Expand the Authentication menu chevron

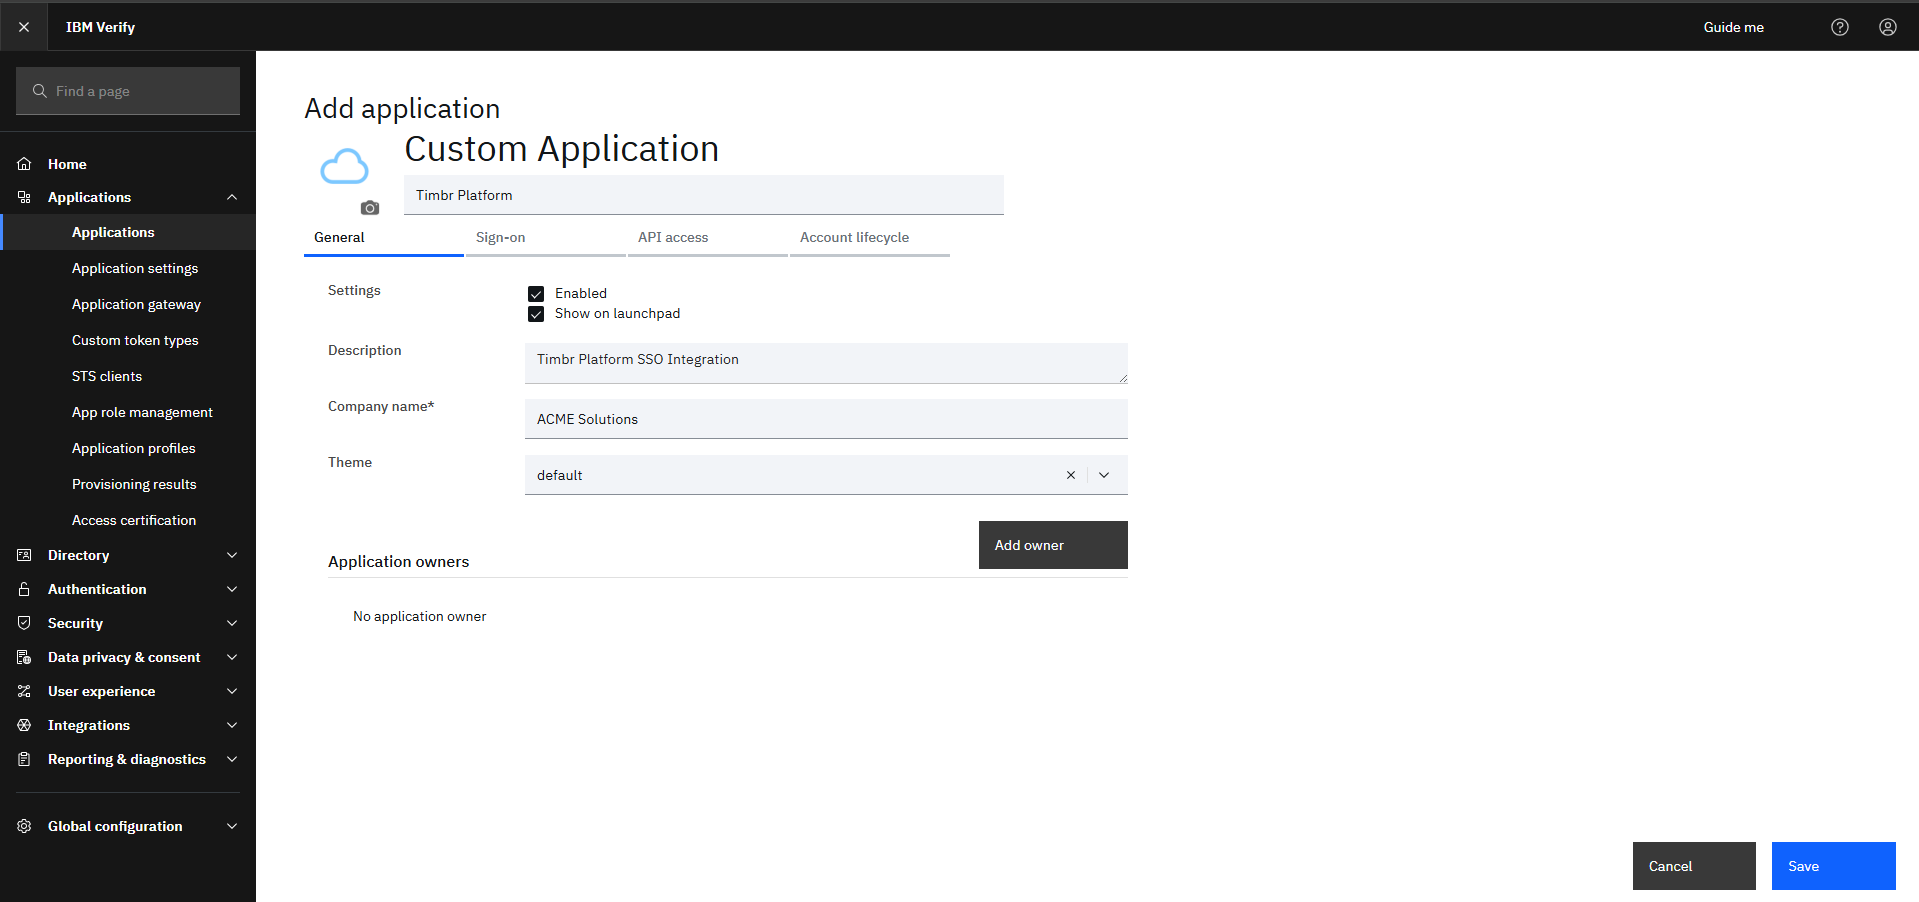pos(232,589)
